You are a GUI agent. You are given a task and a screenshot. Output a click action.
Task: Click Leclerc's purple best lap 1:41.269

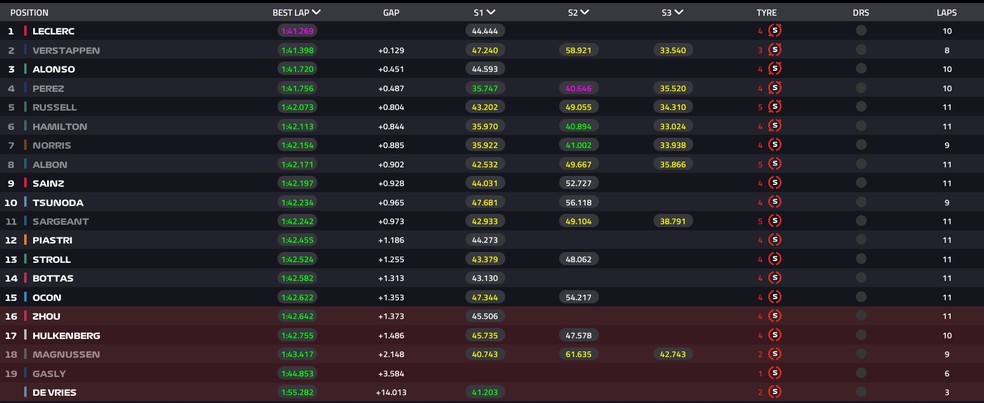pos(297,31)
